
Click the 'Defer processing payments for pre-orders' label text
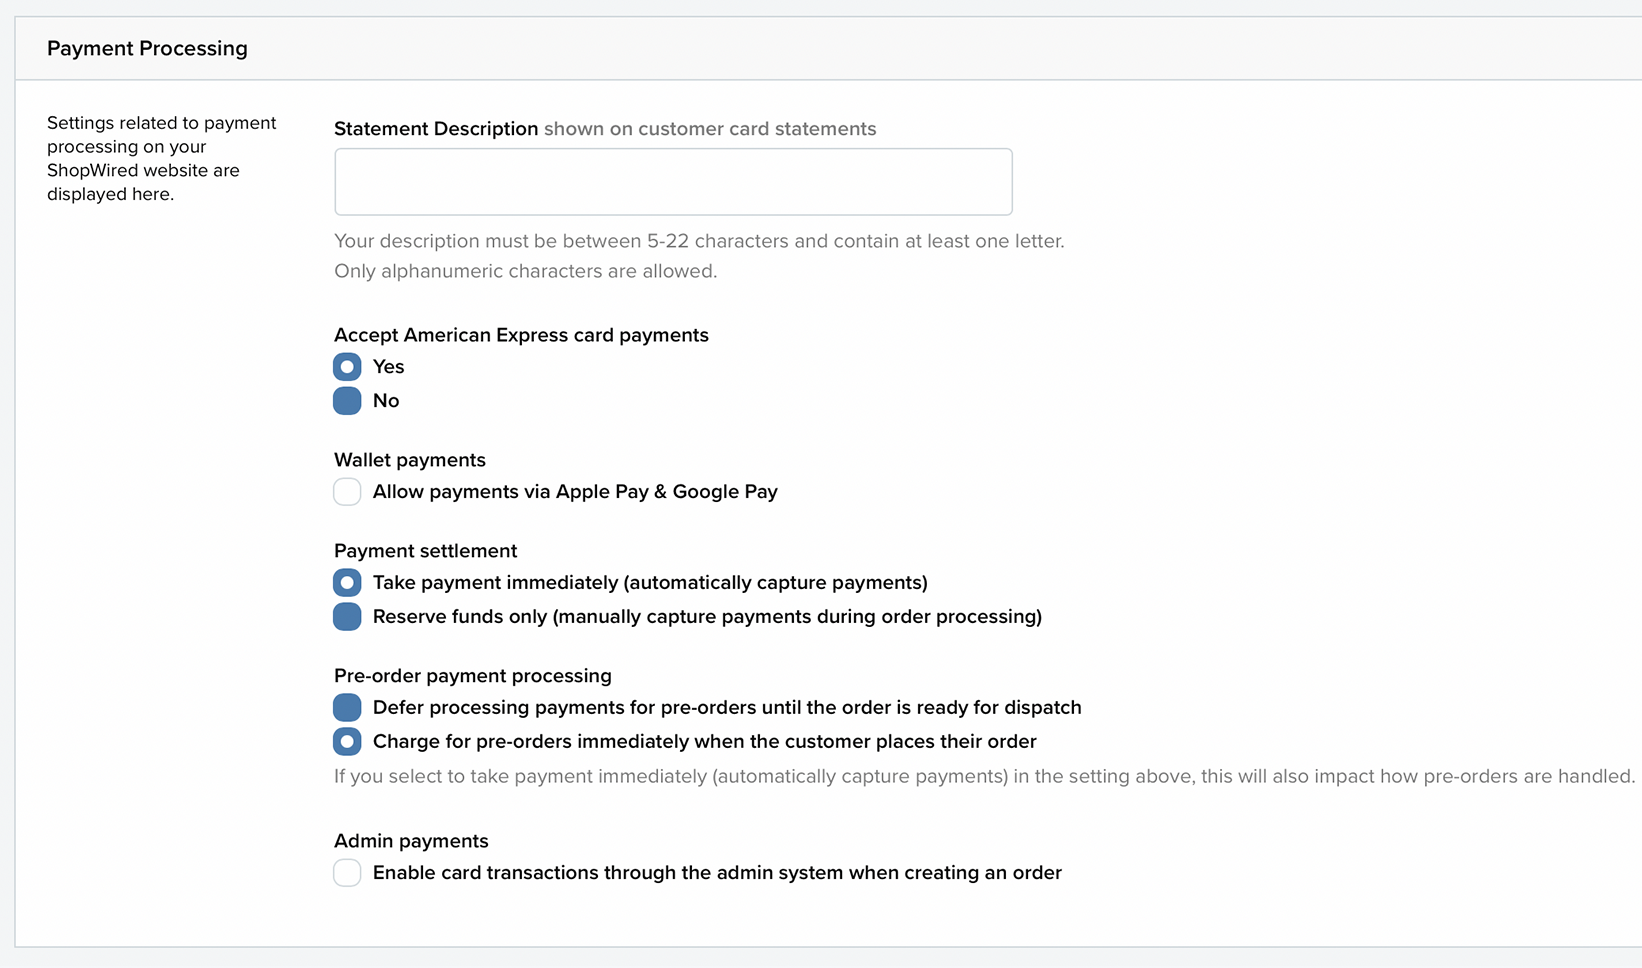[727, 708]
